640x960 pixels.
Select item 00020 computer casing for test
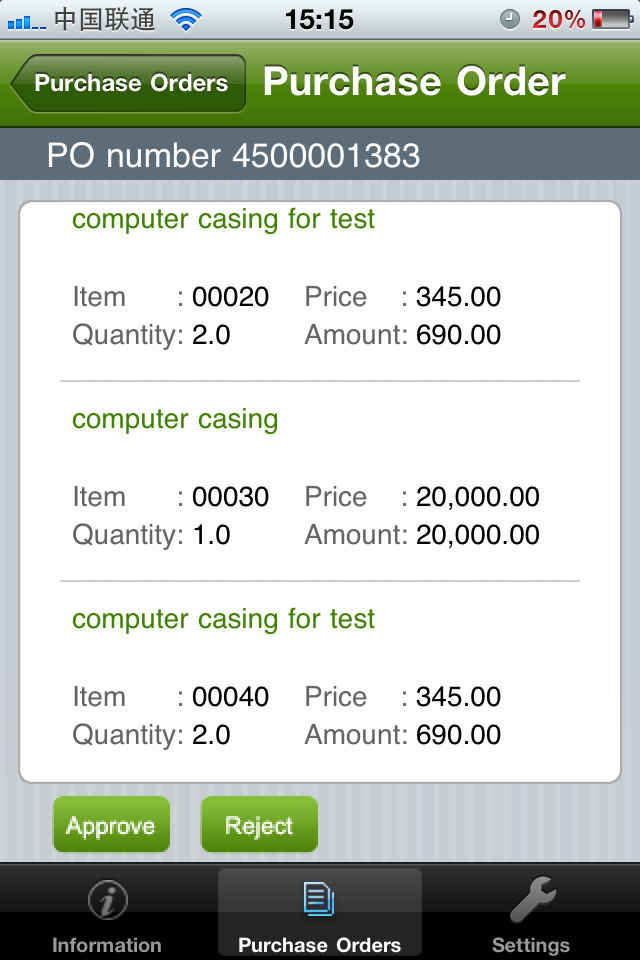pos(223,219)
